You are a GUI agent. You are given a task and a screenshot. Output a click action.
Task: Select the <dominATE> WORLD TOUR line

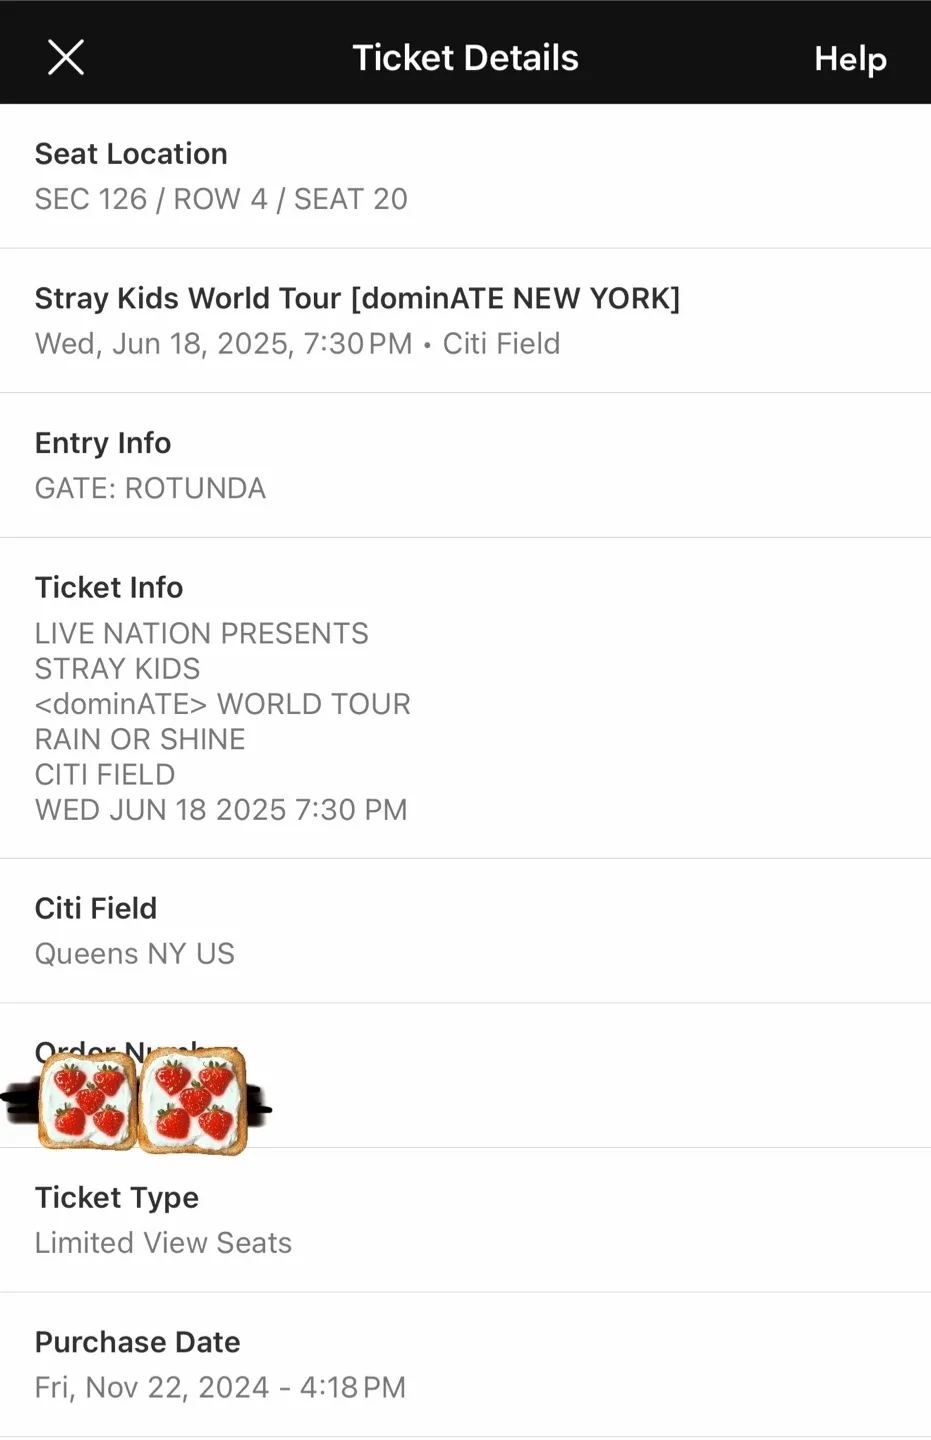click(x=222, y=704)
